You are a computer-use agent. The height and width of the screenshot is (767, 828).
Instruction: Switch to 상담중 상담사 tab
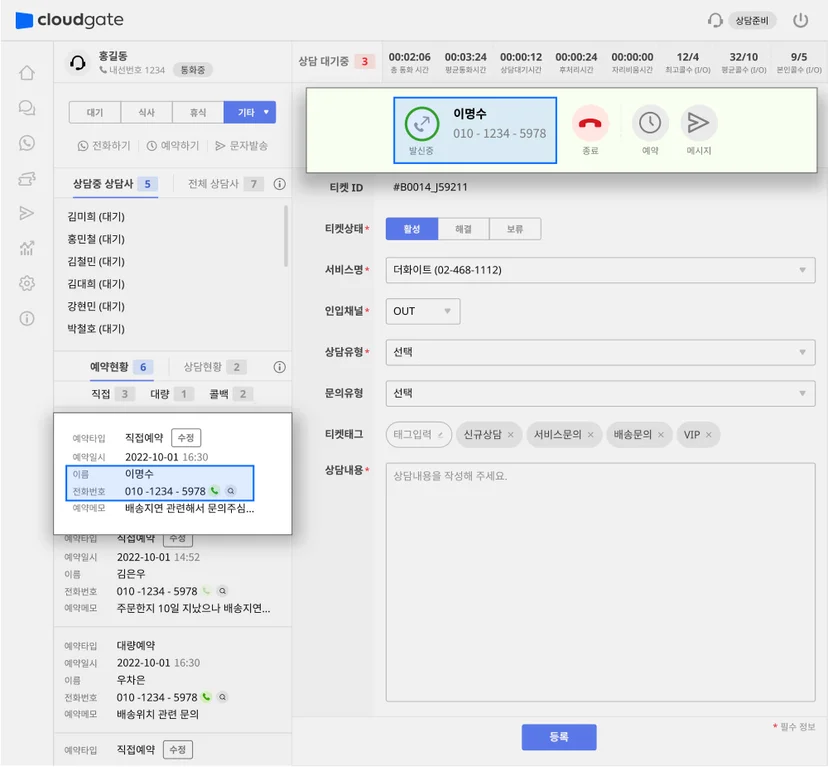tap(115, 184)
